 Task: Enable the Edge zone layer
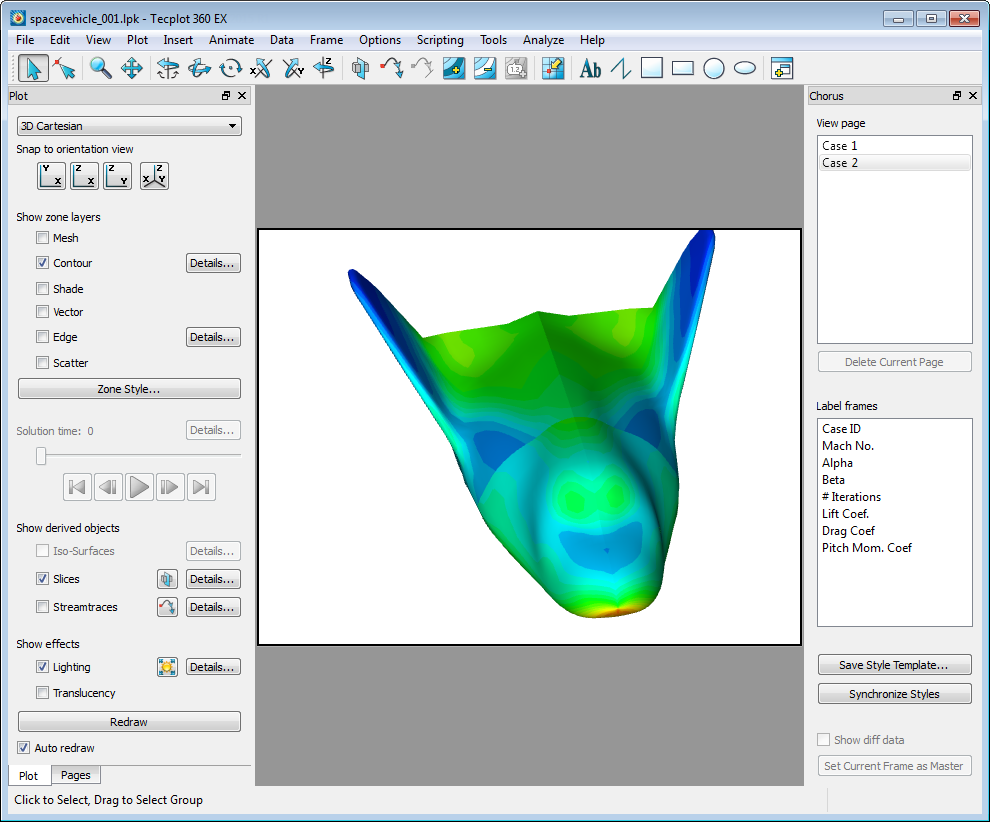tap(42, 337)
